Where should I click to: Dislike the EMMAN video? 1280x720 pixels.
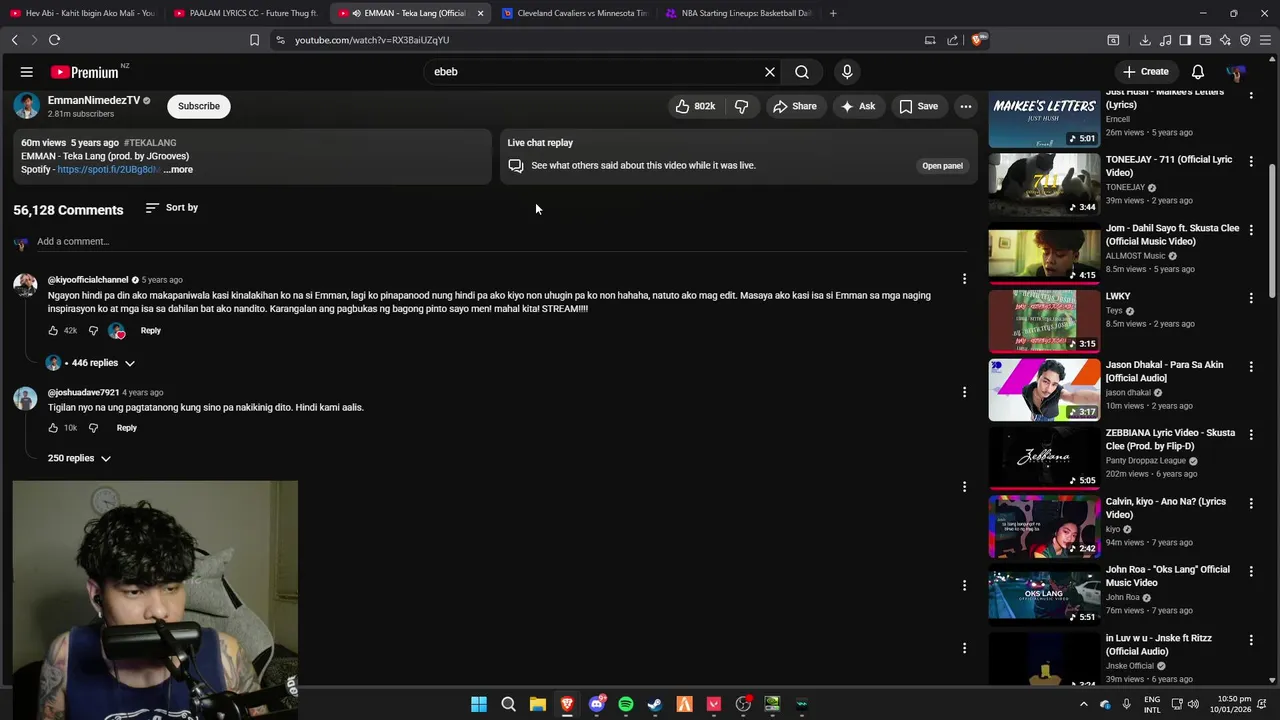point(741,106)
